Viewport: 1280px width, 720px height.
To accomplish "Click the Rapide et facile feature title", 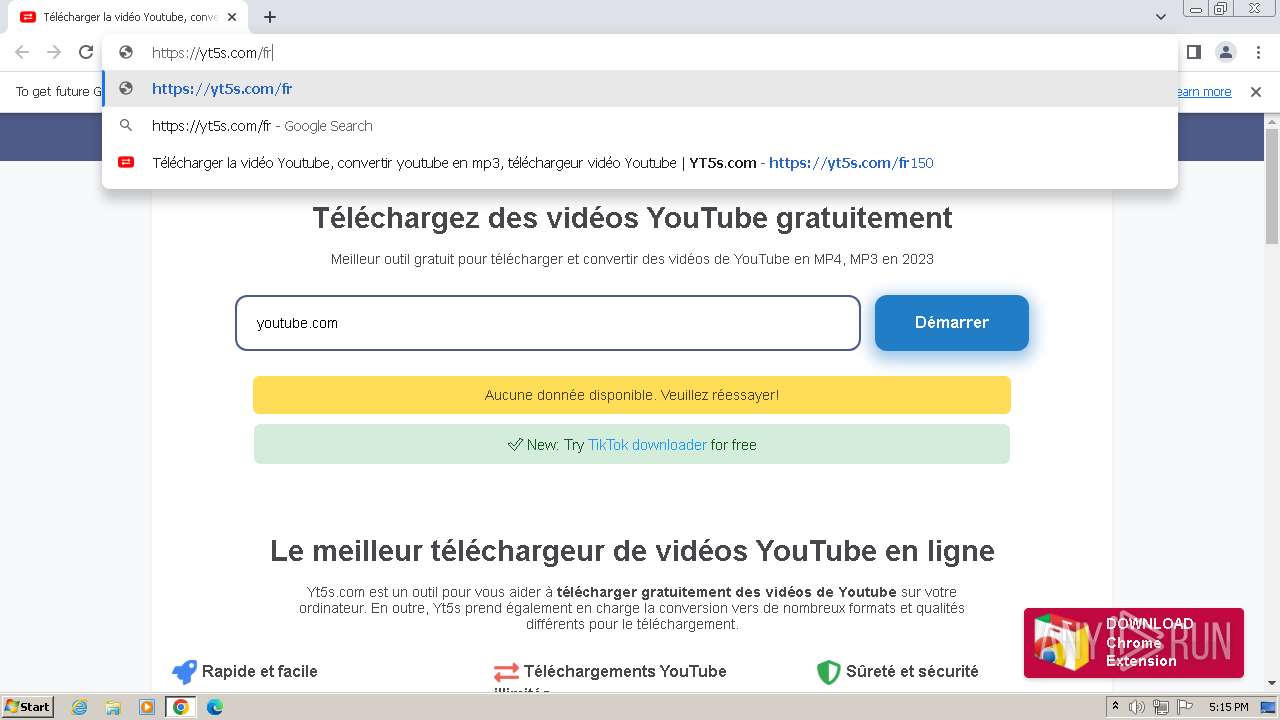I will click(x=260, y=672).
